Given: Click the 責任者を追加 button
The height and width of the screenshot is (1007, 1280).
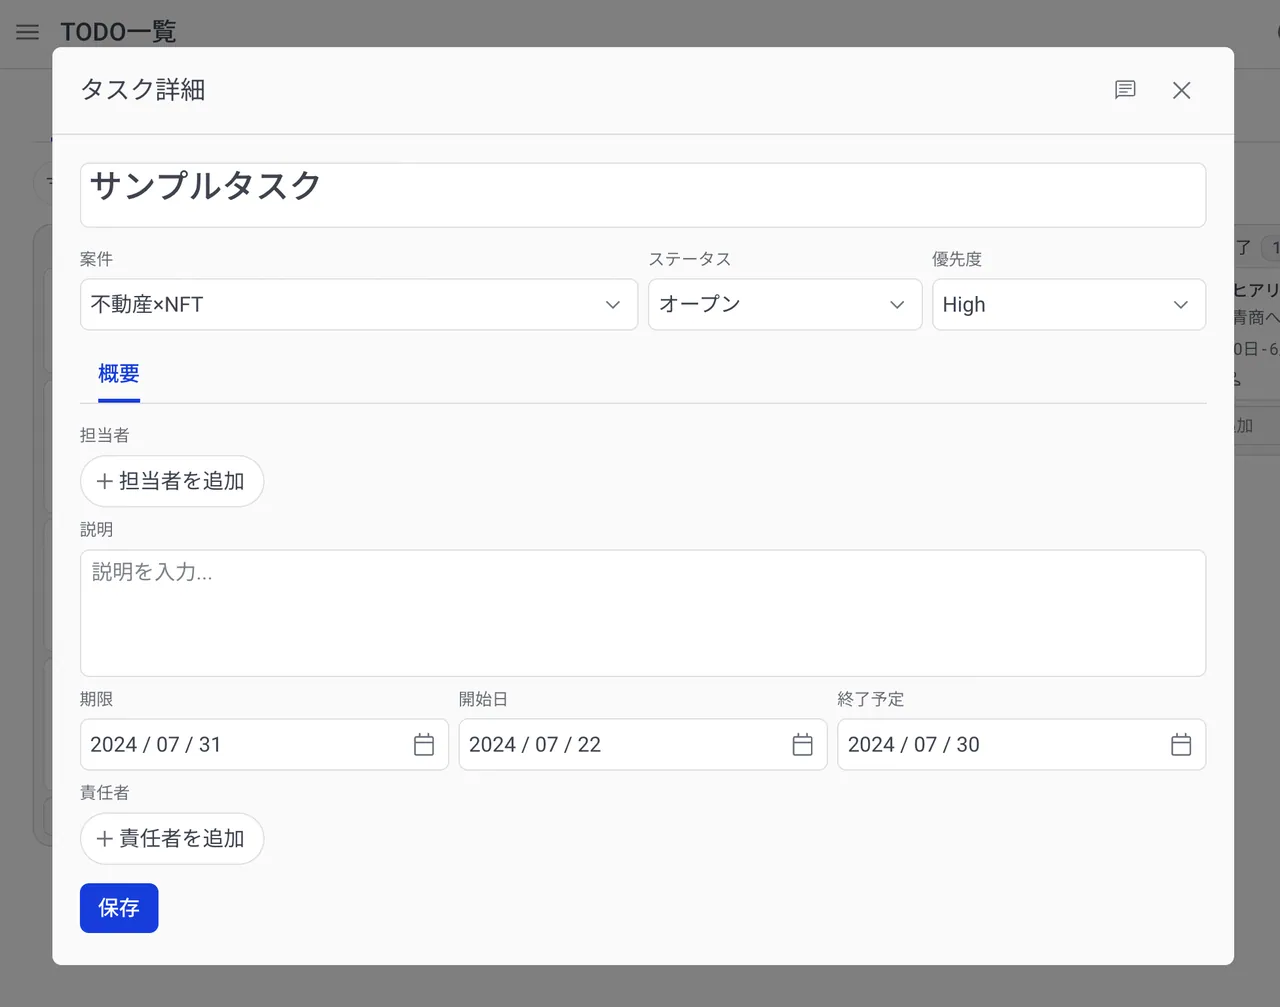Looking at the screenshot, I should click(x=172, y=838).
